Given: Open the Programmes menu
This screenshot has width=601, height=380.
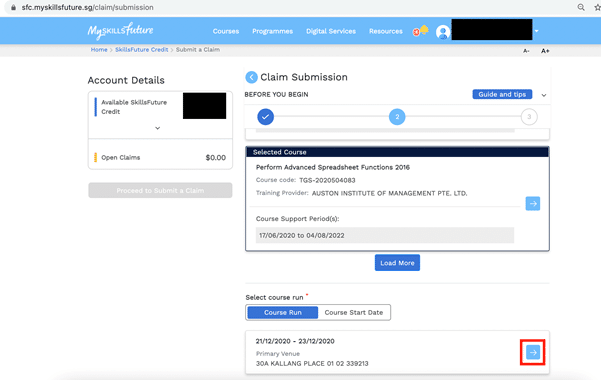Looking at the screenshot, I should (x=273, y=31).
